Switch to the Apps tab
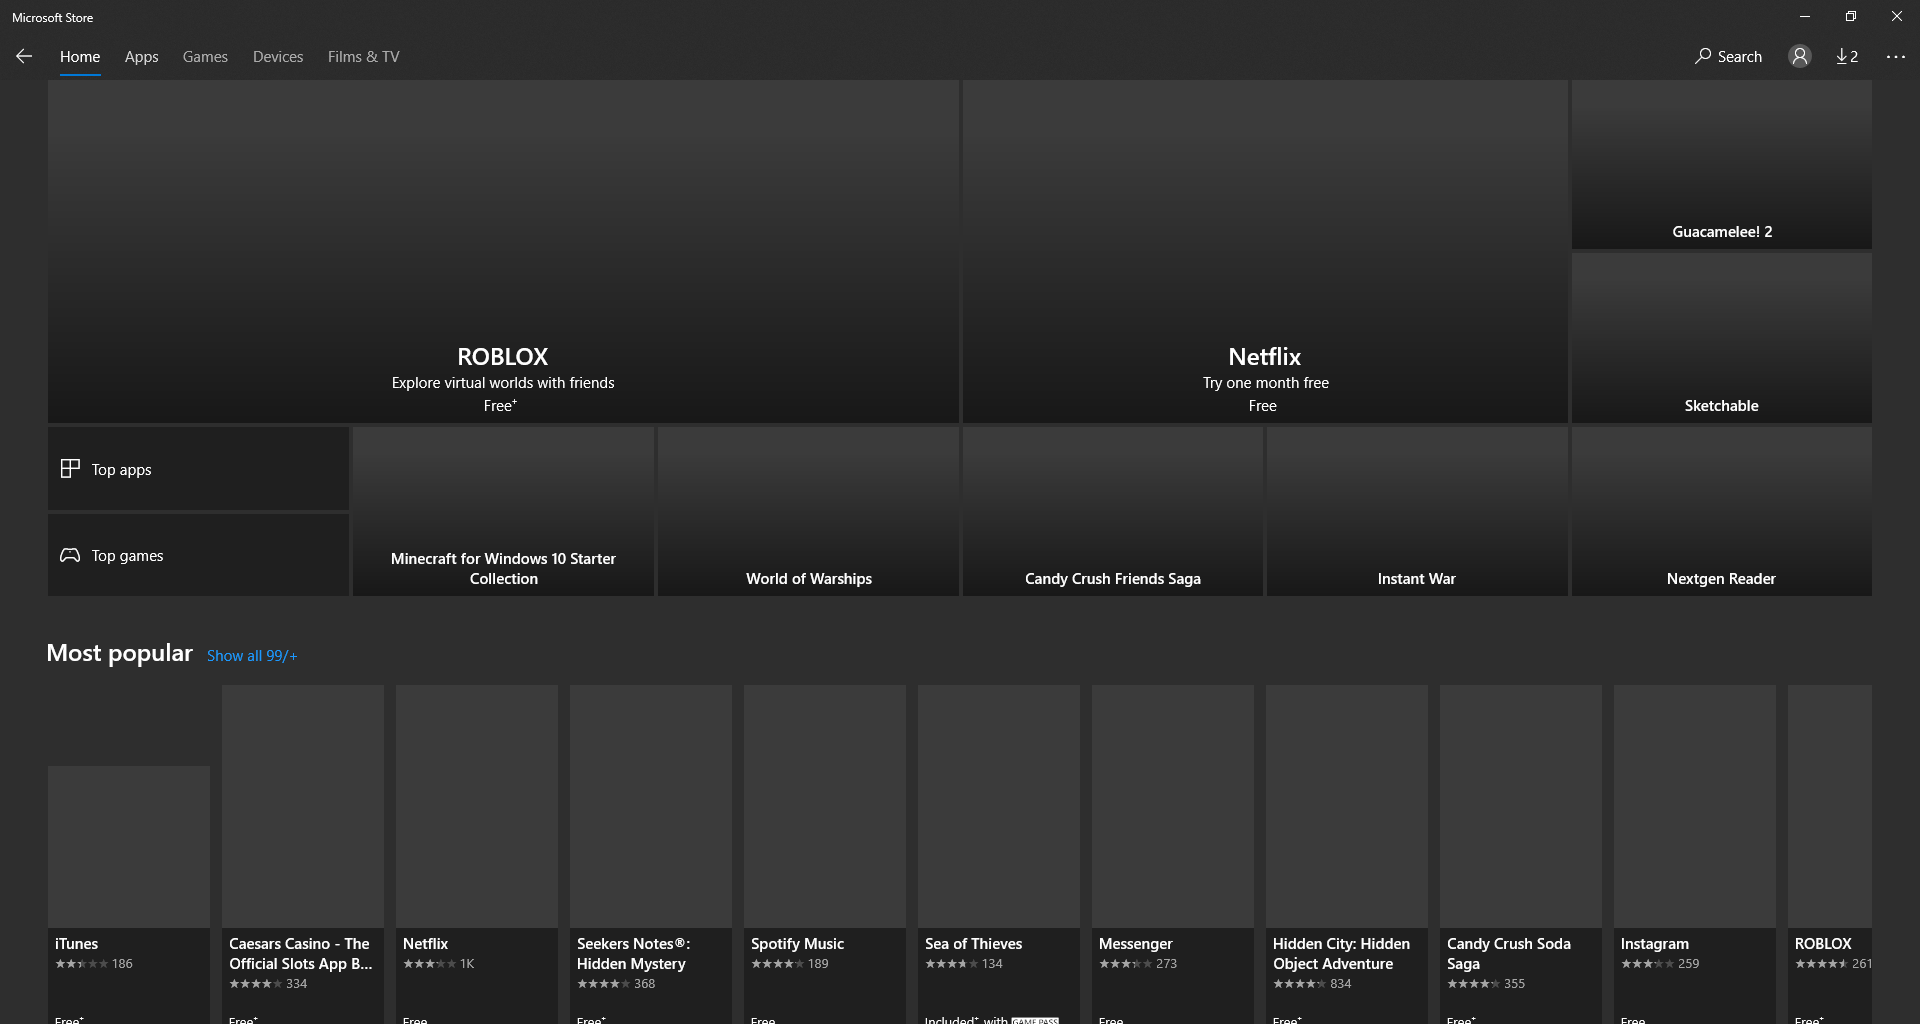1920x1024 pixels. [x=142, y=57]
